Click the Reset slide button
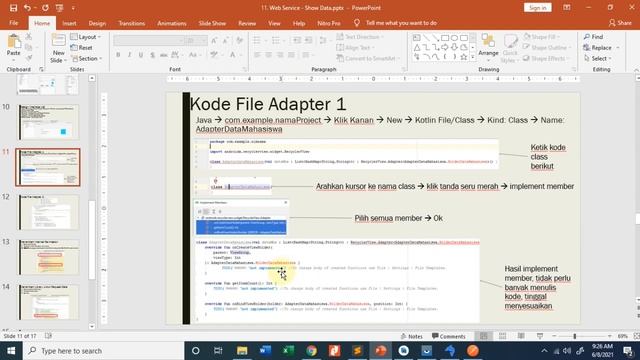Screen dimensions: 640x360 coord(81,47)
